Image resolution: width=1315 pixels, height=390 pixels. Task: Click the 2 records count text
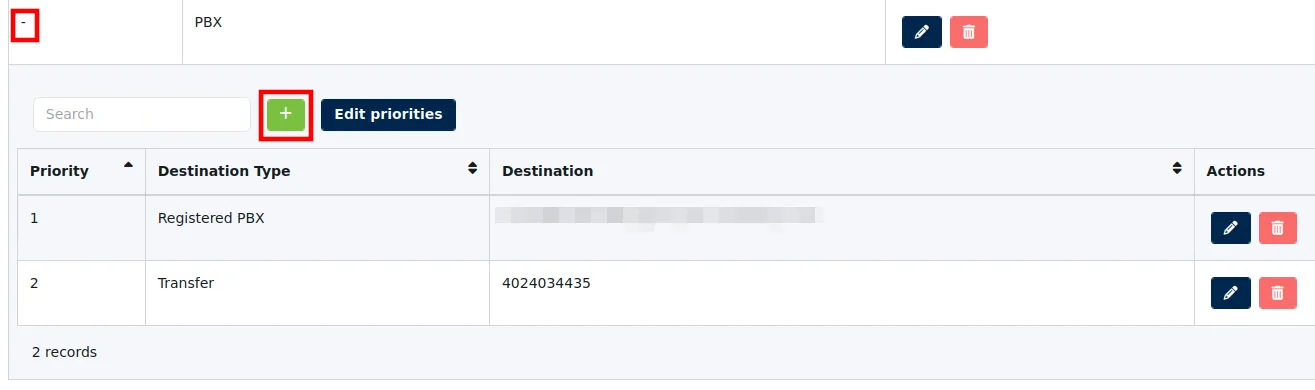pyautogui.click(x=64, y=352)
